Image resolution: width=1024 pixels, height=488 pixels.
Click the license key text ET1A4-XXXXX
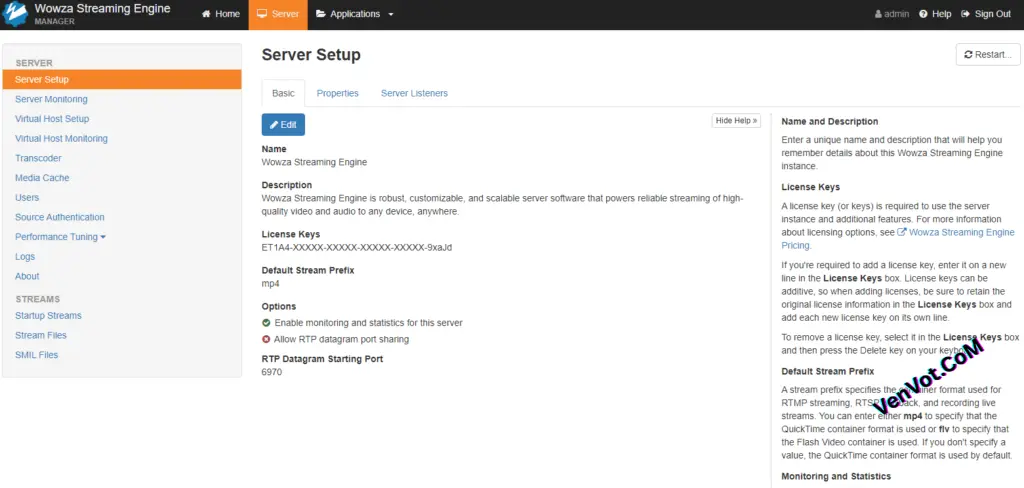click(357, 247)
